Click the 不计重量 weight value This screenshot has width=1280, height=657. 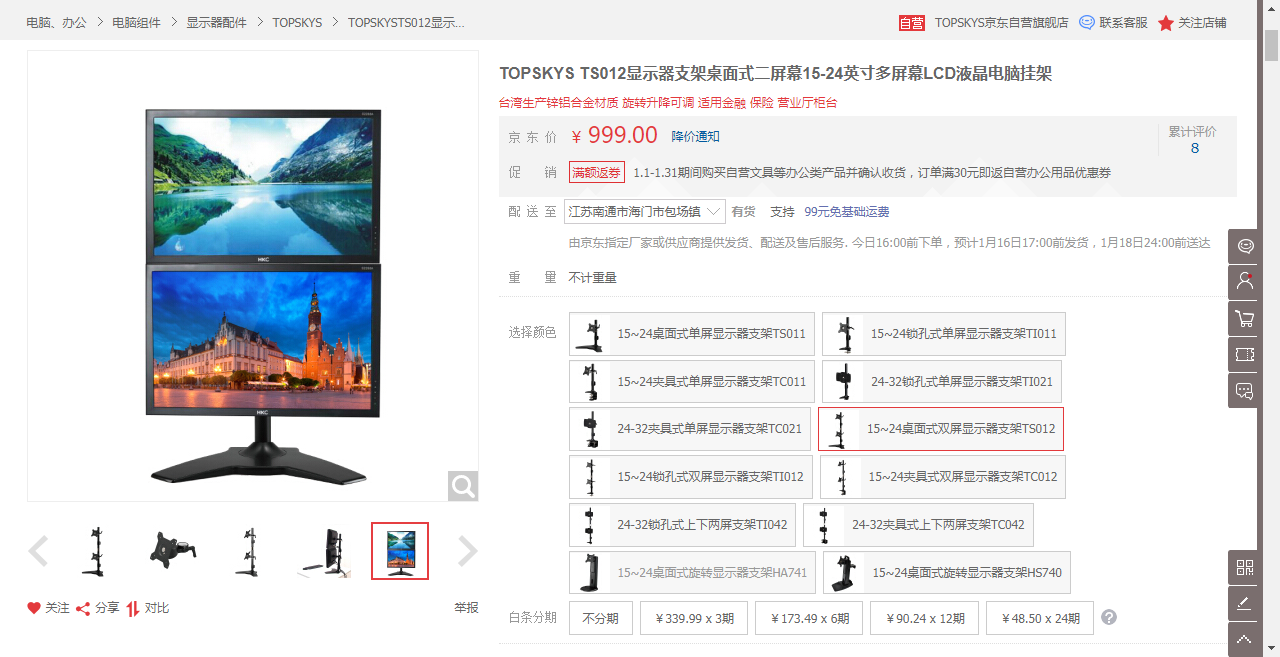(593, 278)
